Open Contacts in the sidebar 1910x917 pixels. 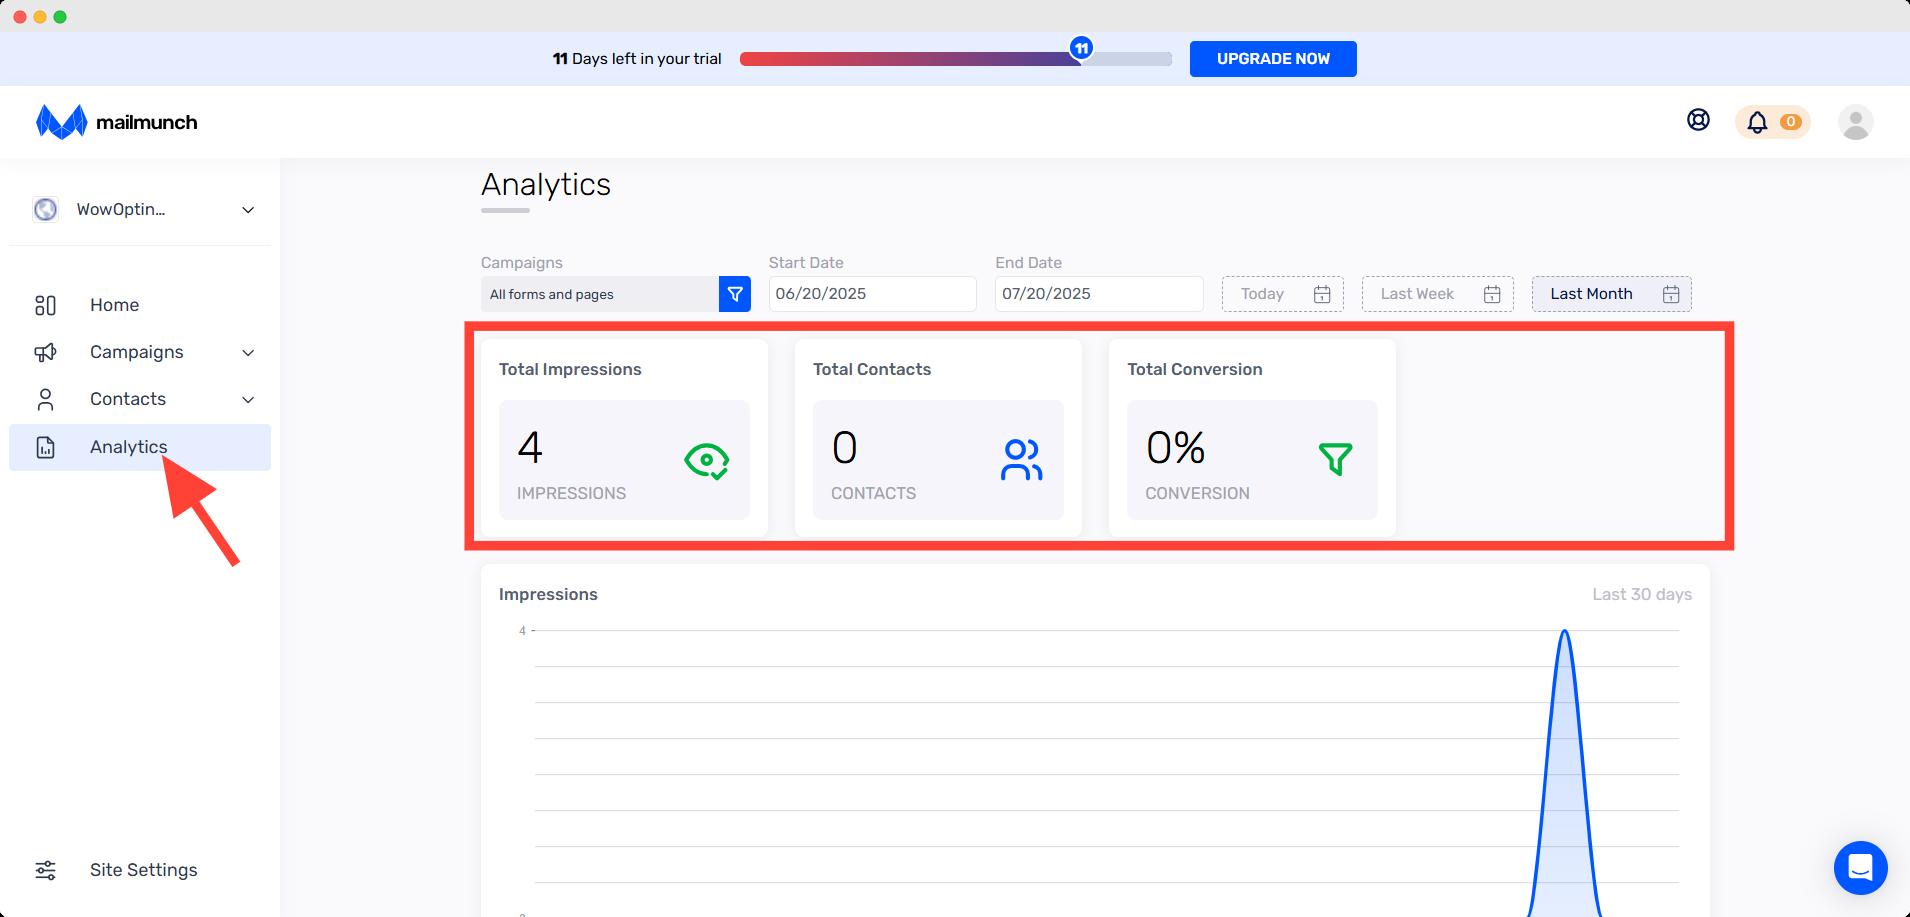[140, 399]
